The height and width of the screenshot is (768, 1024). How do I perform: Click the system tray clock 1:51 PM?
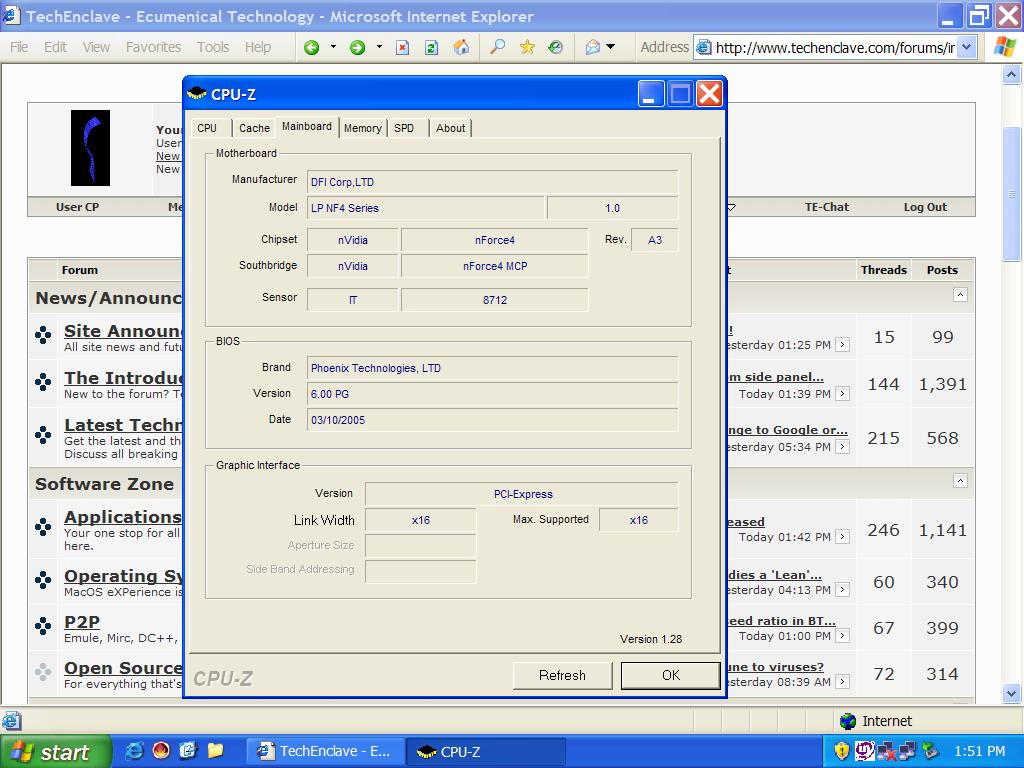click(980, 752)
